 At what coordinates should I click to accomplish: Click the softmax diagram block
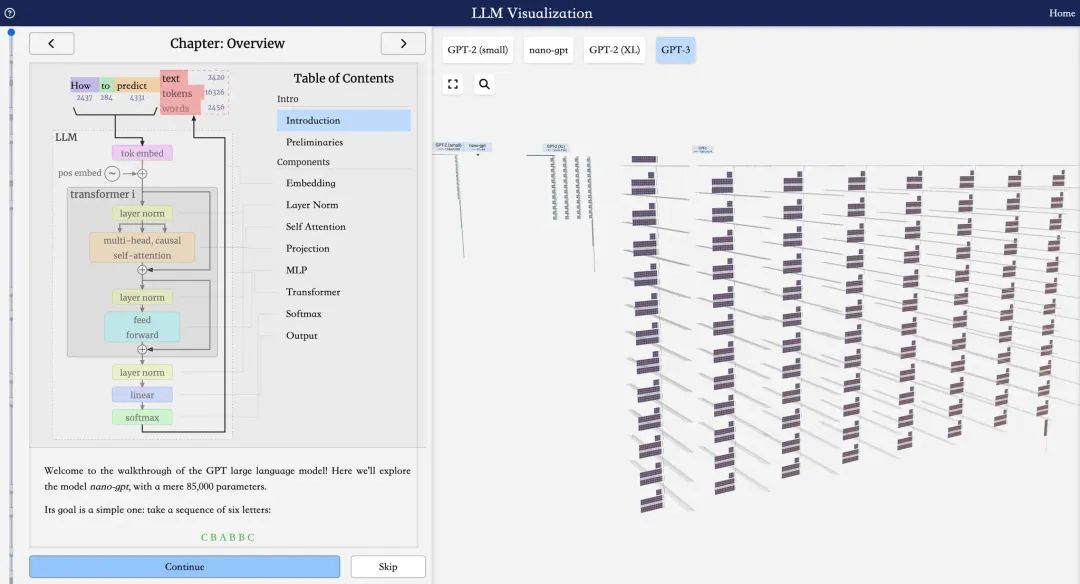click(x=142, y=417)
